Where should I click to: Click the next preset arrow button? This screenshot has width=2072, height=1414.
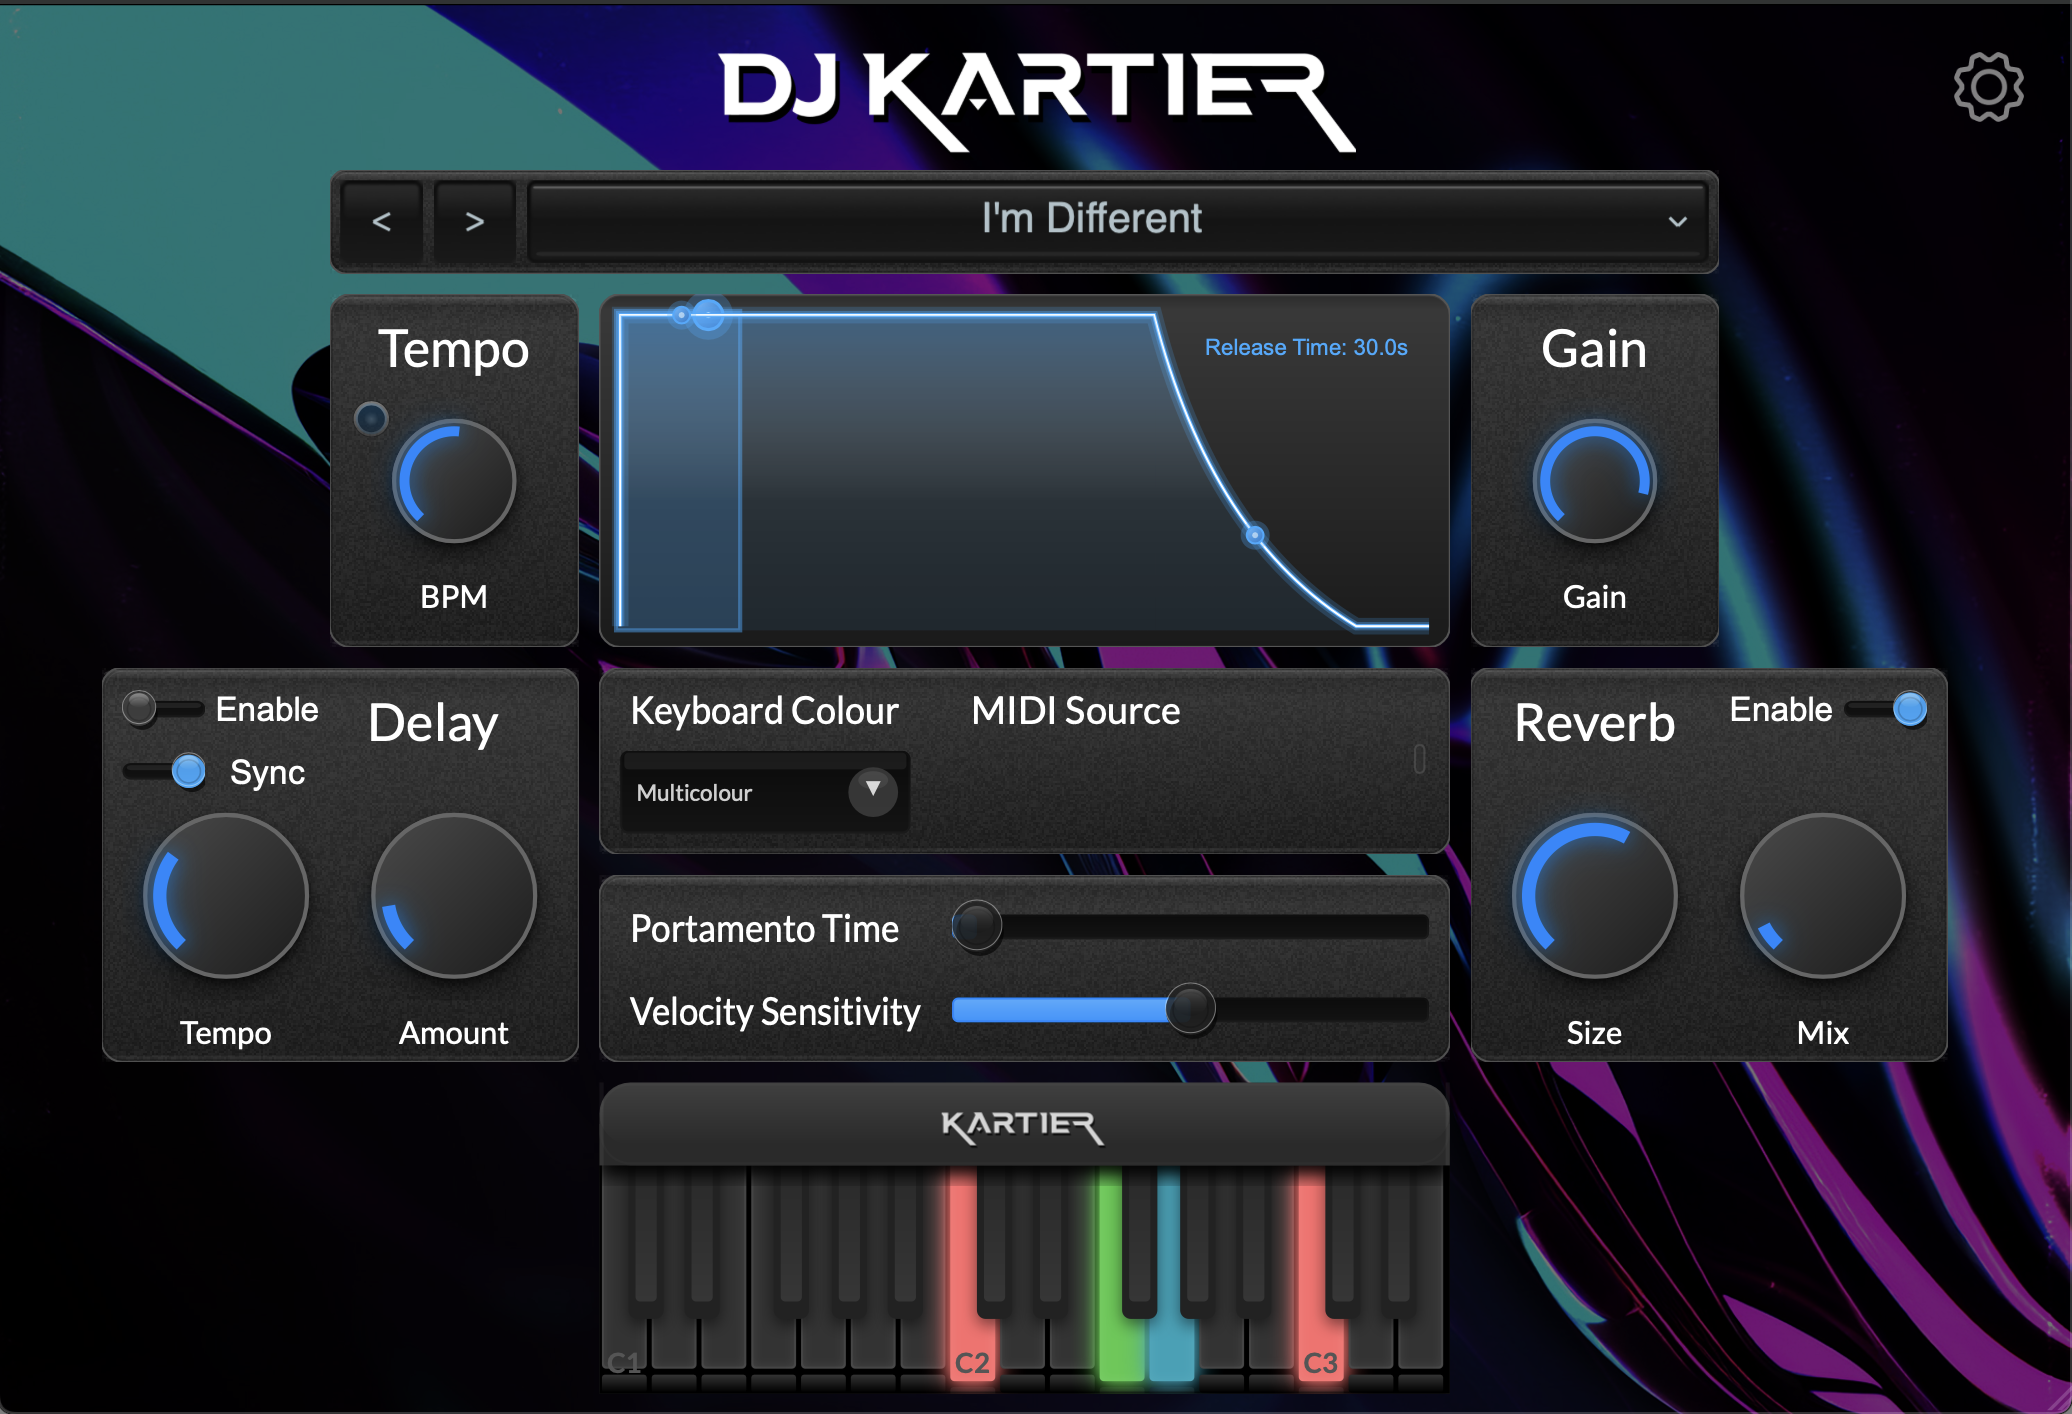[x=474, y=221]
